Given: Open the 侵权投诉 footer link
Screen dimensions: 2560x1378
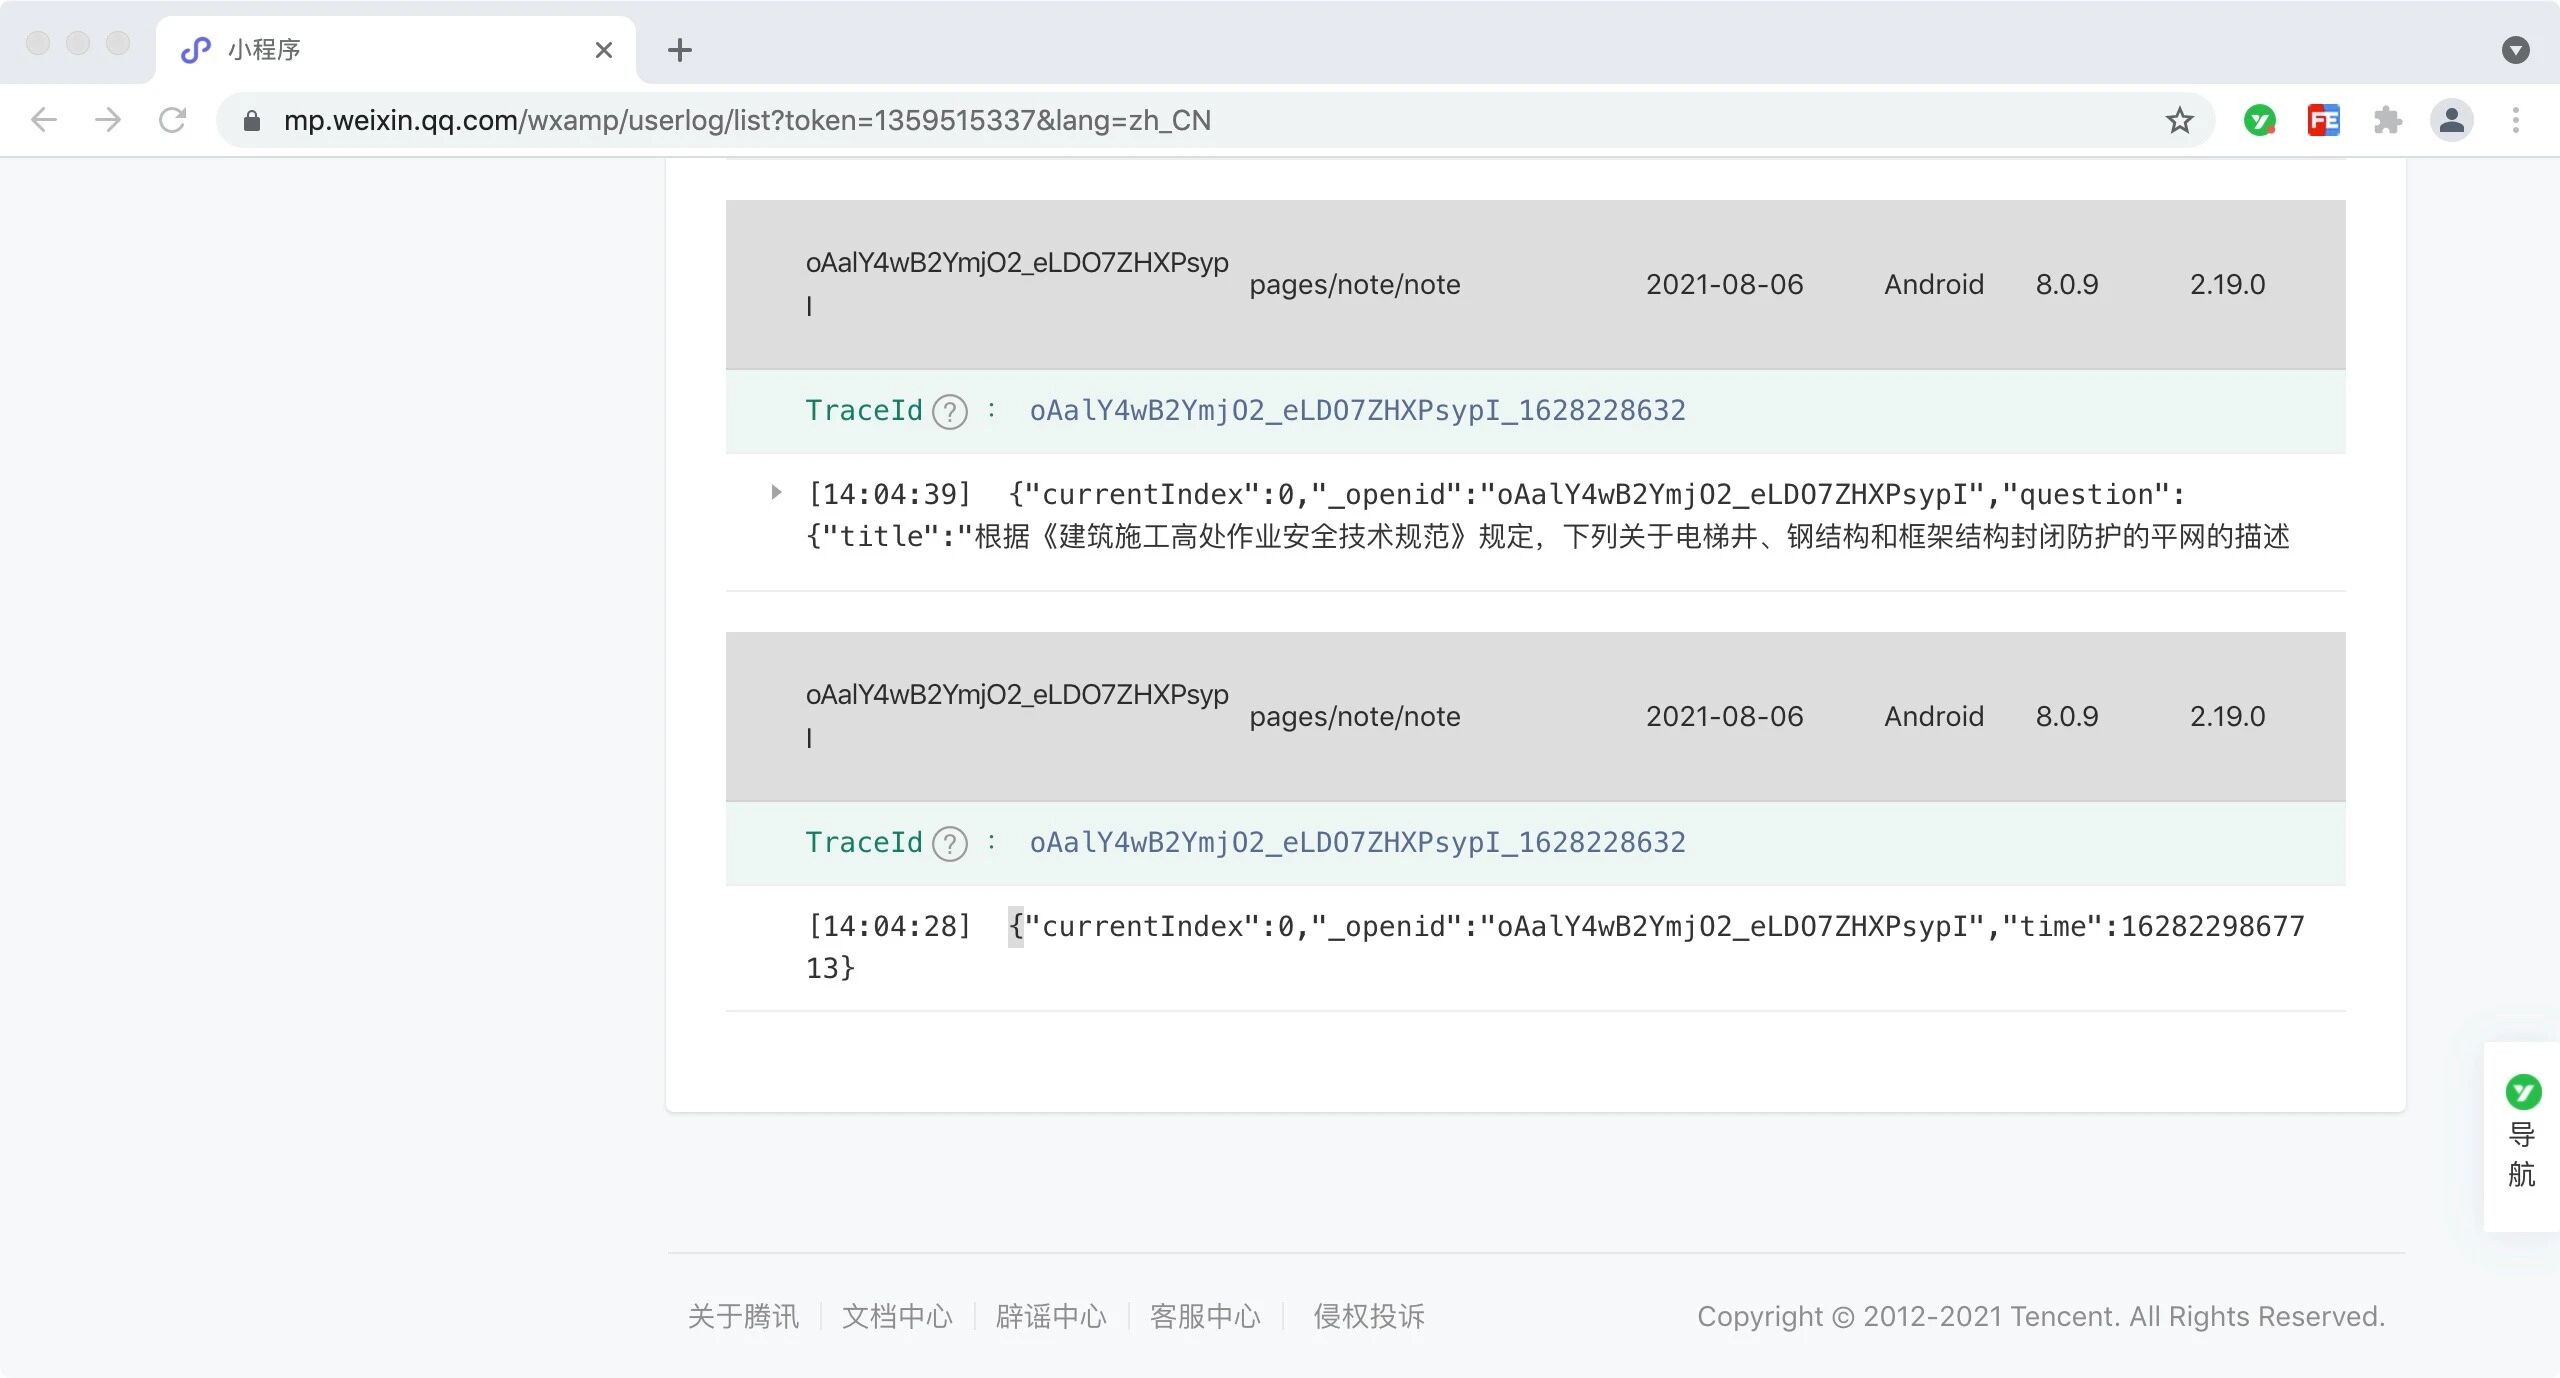Looking at the screenshot, I should coord(1368,1316).
